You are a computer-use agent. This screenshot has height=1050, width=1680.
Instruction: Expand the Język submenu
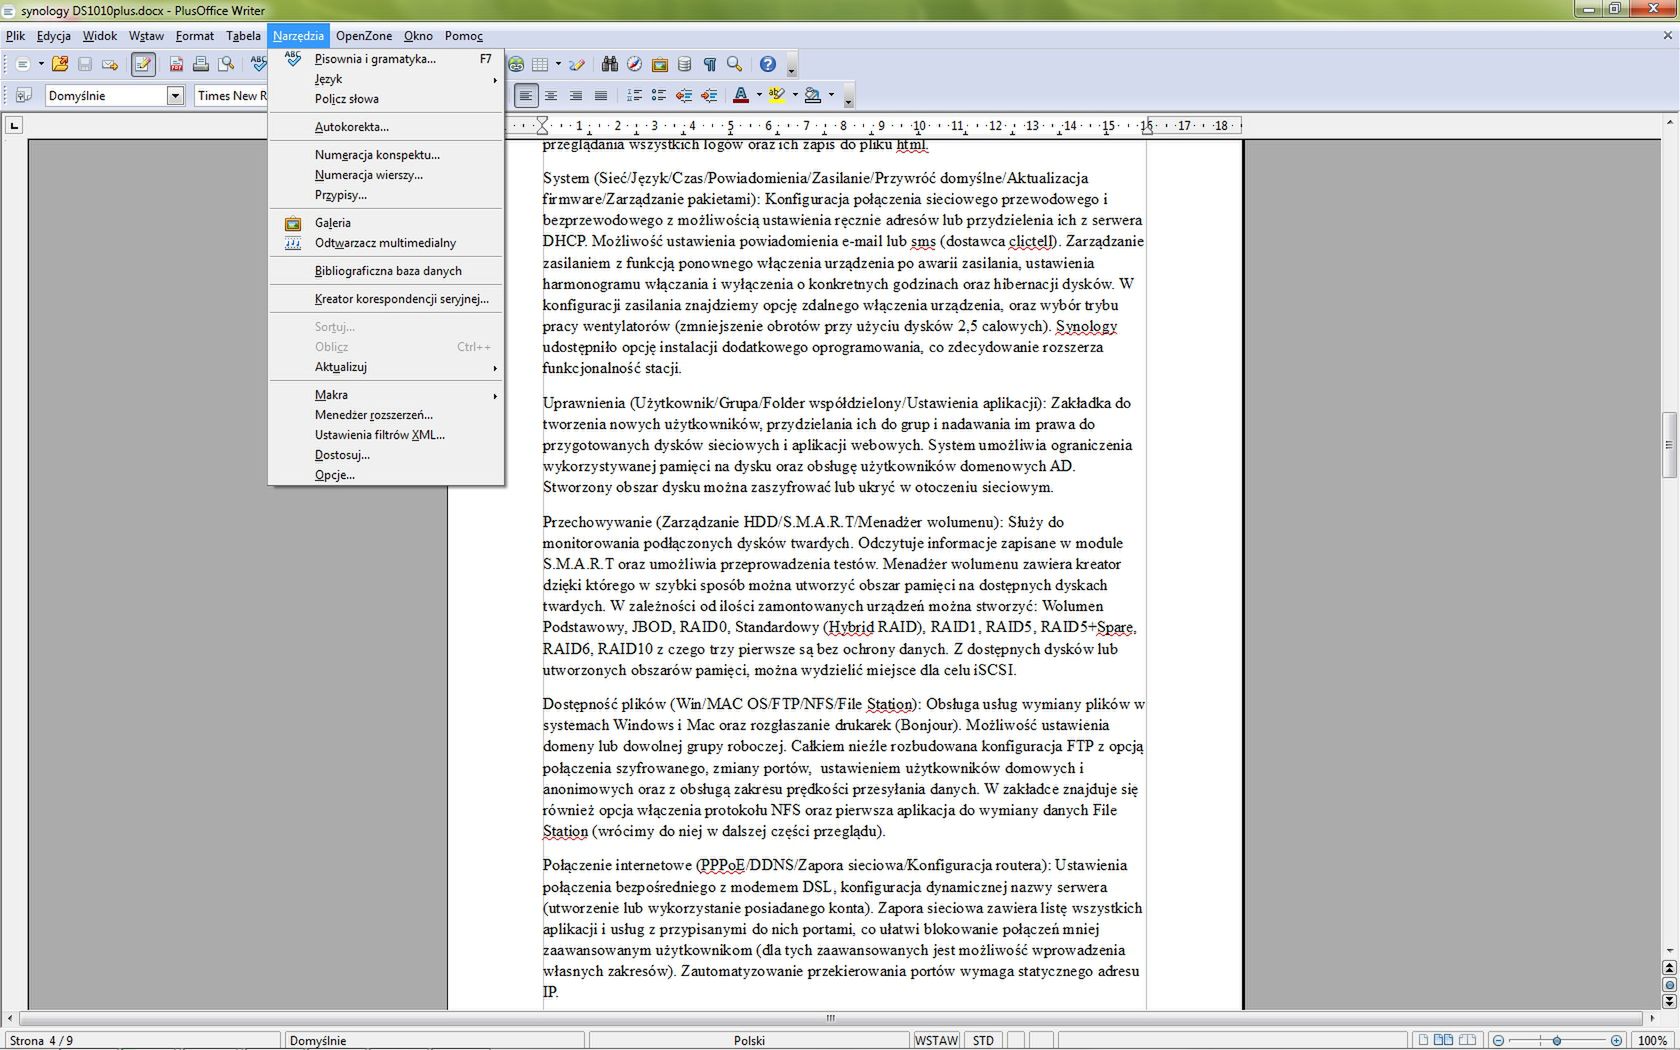[386, 79]
